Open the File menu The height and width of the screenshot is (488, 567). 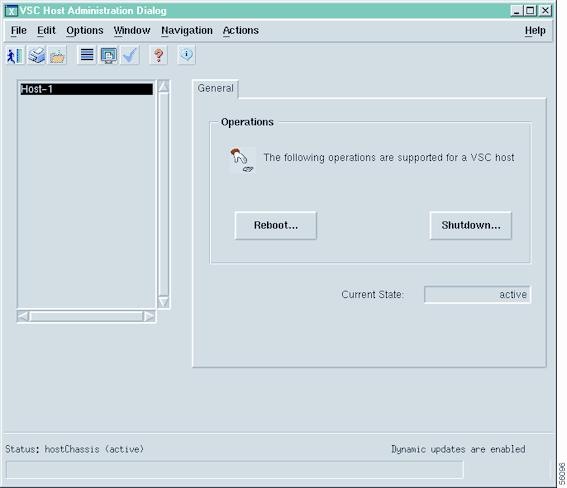coord(18,31)
